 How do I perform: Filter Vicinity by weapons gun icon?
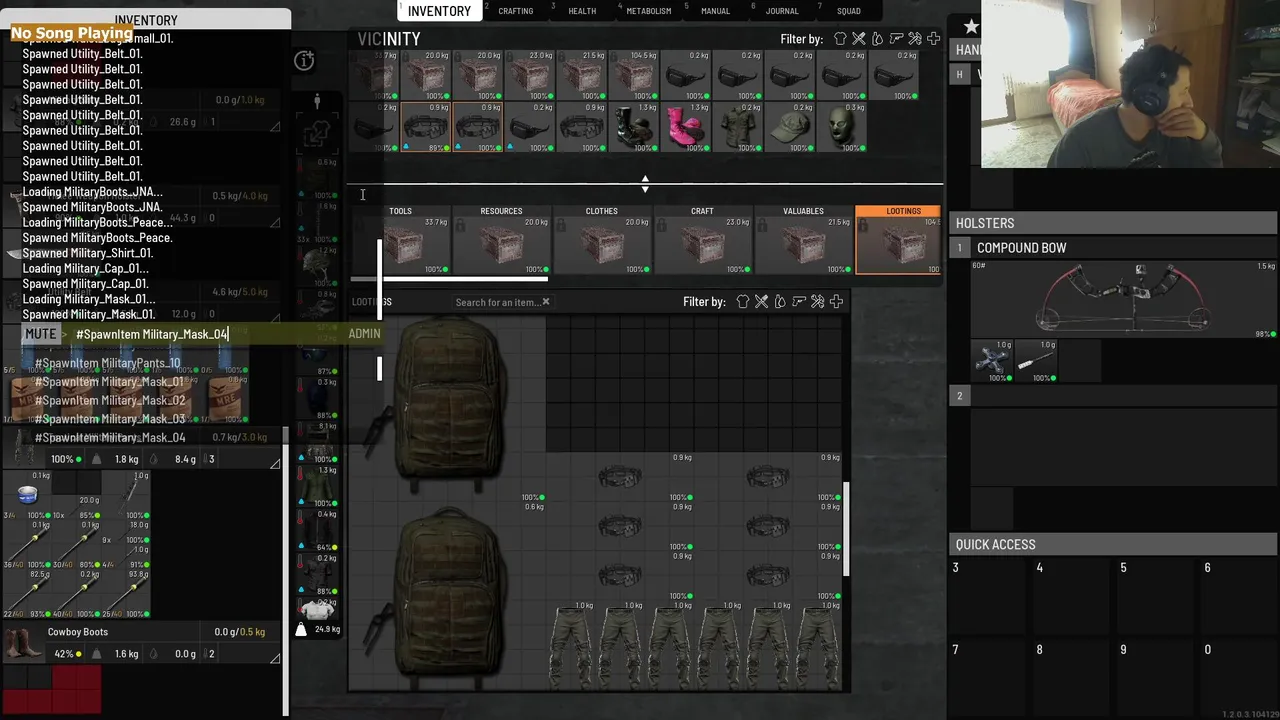click(896, 39)
